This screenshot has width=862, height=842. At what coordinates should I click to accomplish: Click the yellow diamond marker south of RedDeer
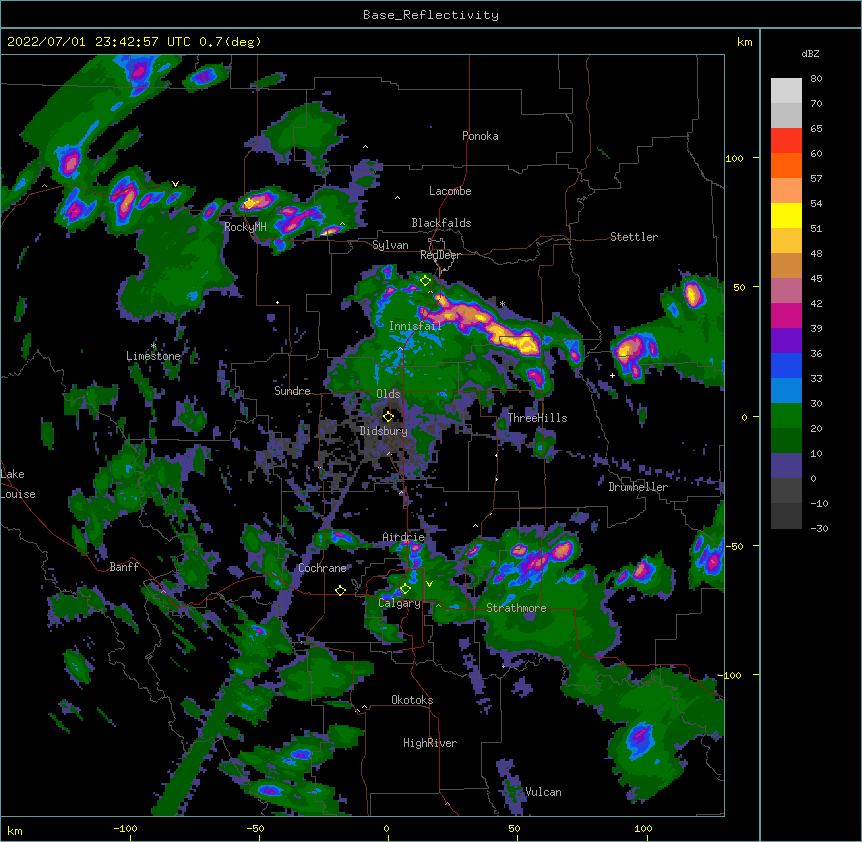(x=425, y=281)
